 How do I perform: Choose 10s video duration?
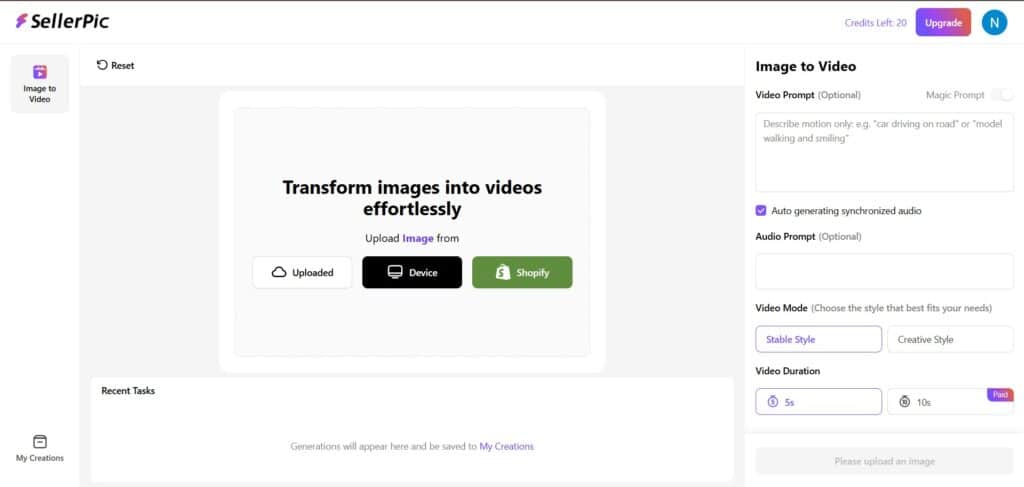950,402
